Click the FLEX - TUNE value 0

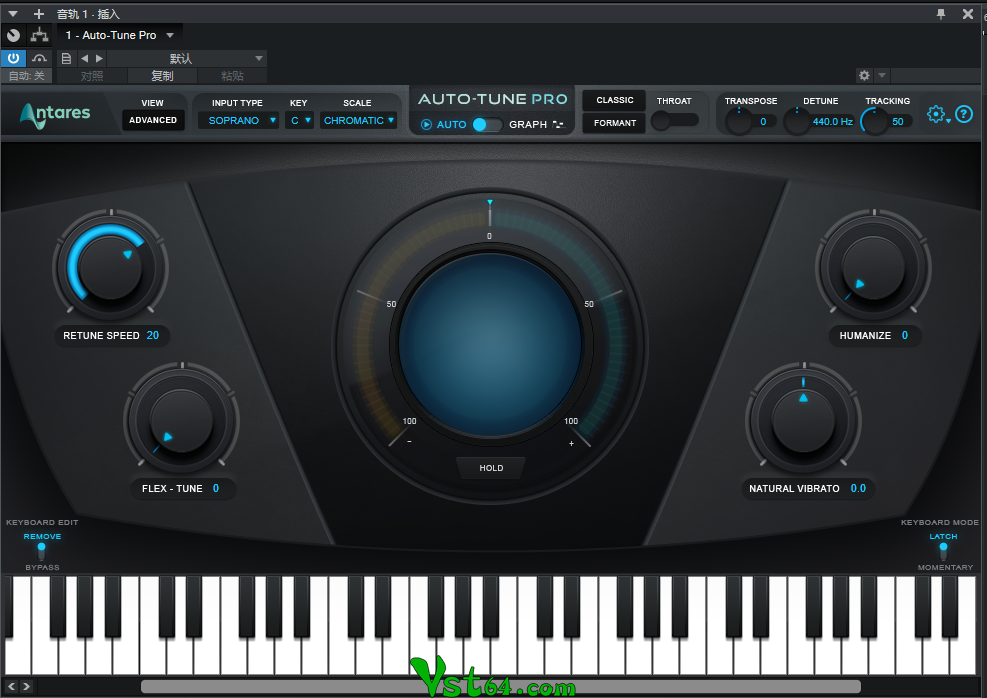tap(216, 488)
